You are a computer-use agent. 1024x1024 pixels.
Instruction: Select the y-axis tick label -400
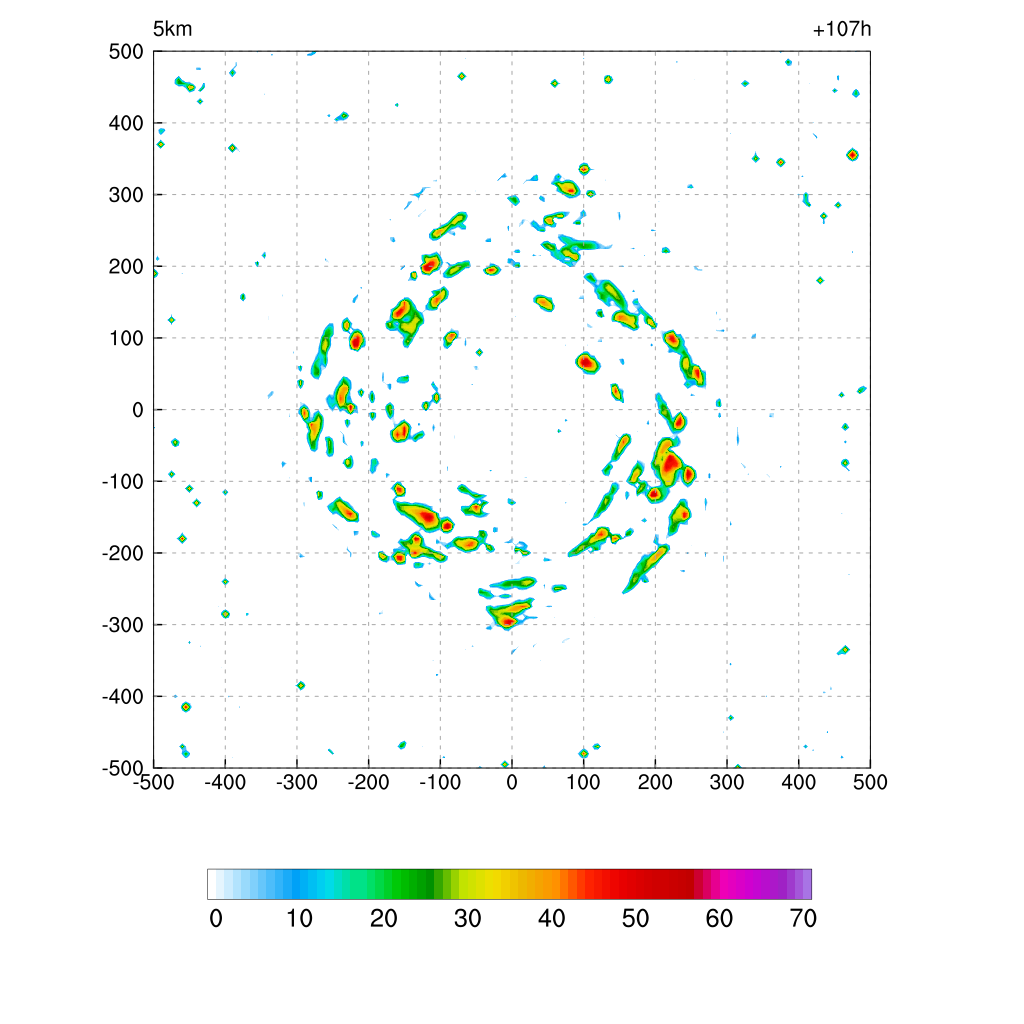click(x=123, y=697)
